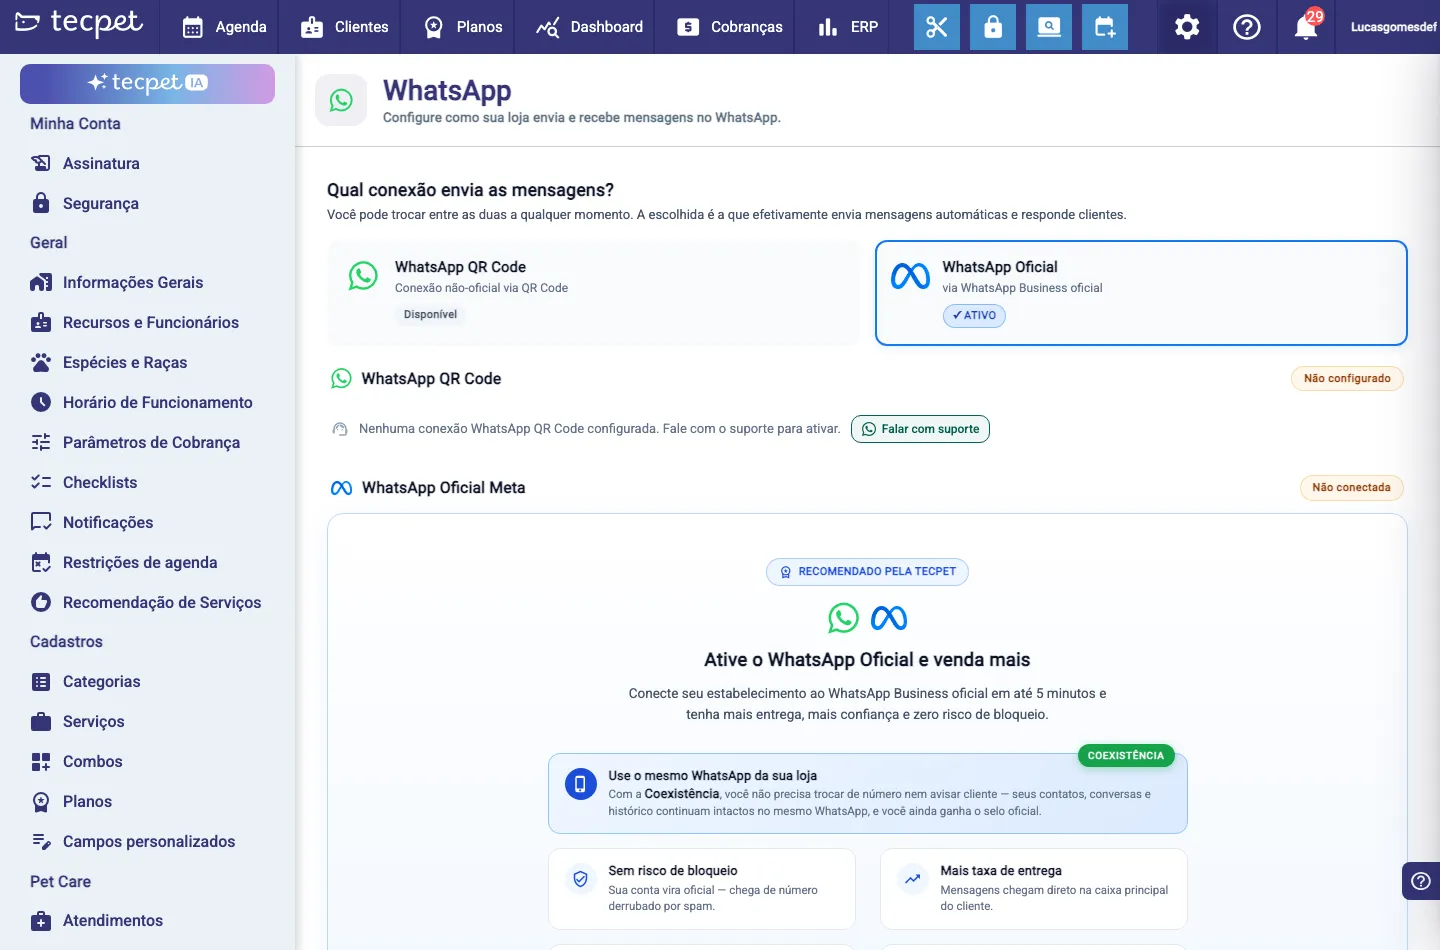Click the grid-plus icon beside Combos

click(41, 762)
